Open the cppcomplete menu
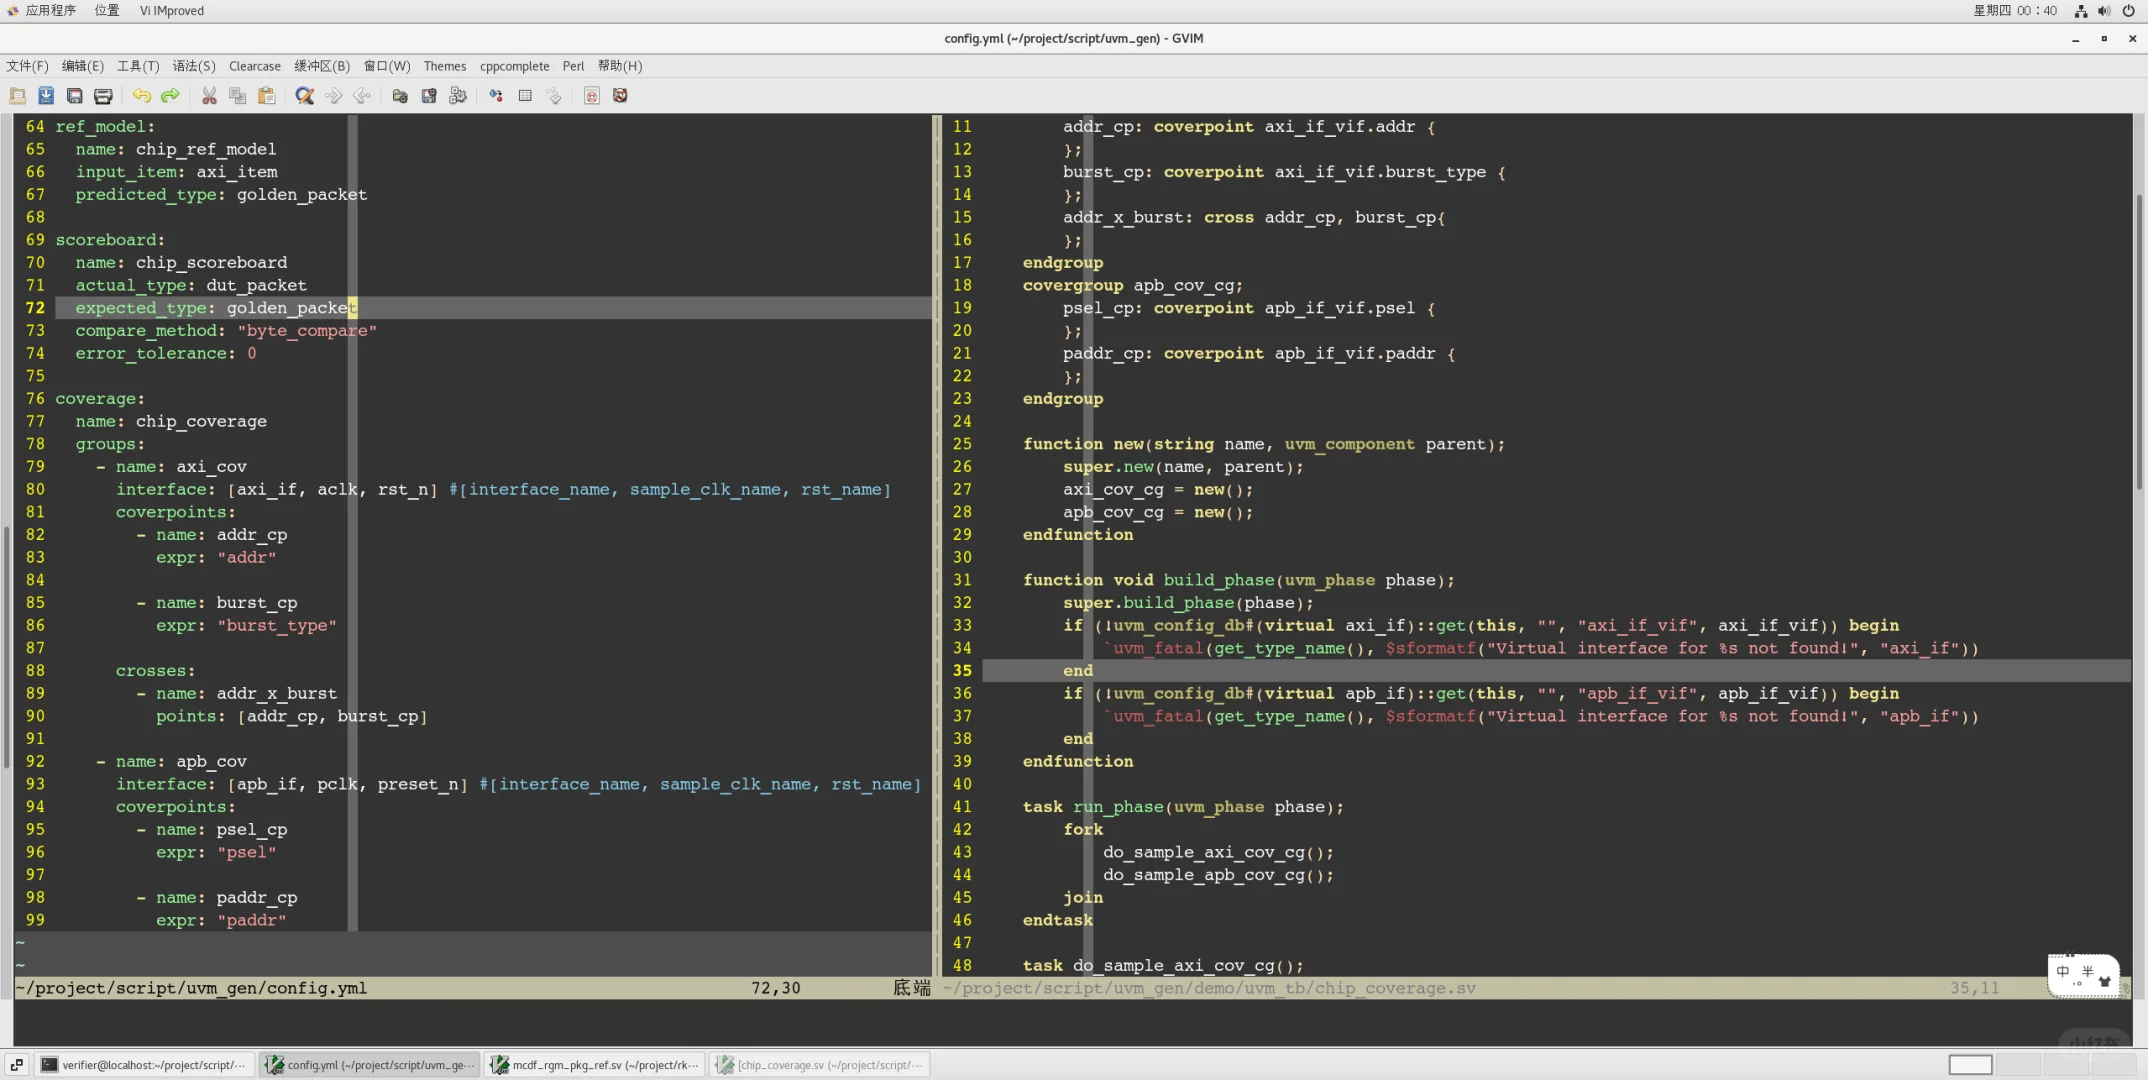The height and width of the screenshot is (1080, 2148). [514, 66]
